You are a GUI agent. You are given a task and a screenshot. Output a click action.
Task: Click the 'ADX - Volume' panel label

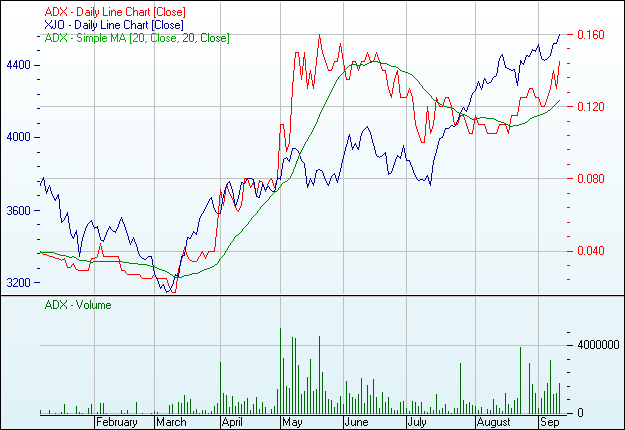coord(78,305)
